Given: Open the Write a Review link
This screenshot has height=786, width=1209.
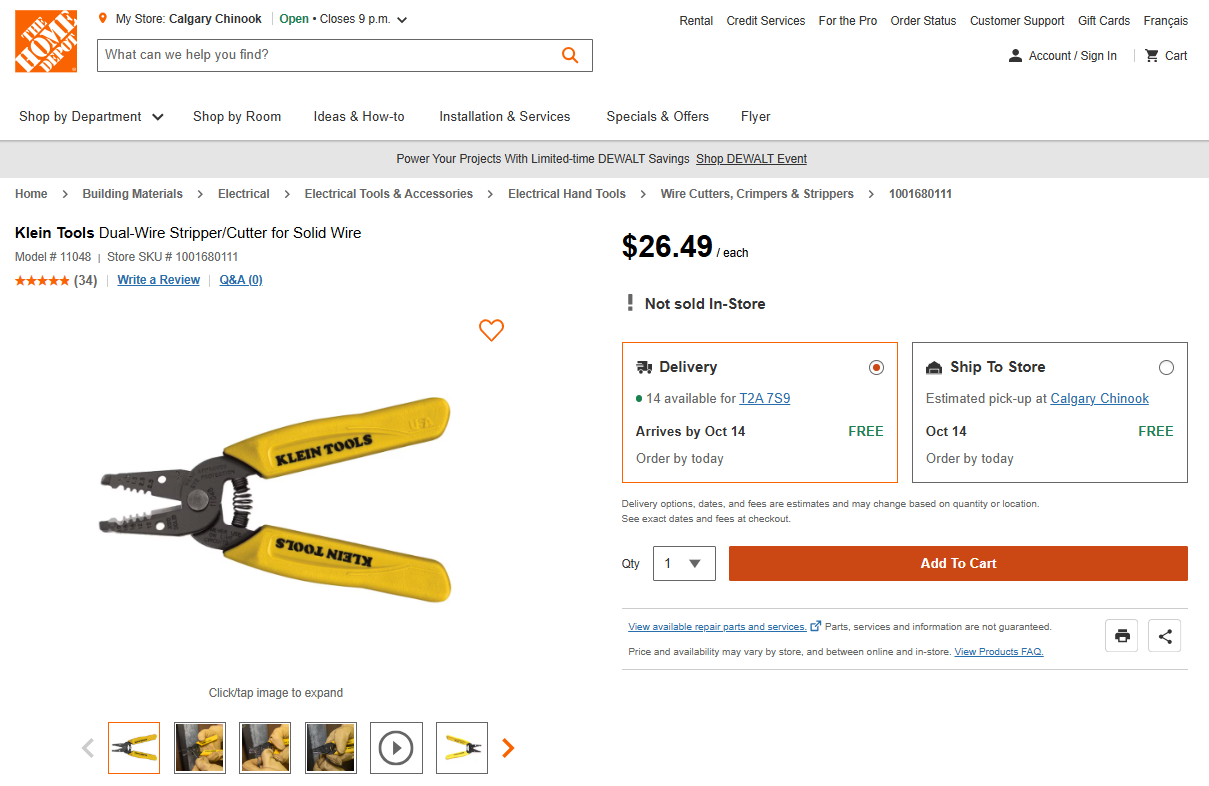Looking at the screenshot, I should [x=158, y=280].
